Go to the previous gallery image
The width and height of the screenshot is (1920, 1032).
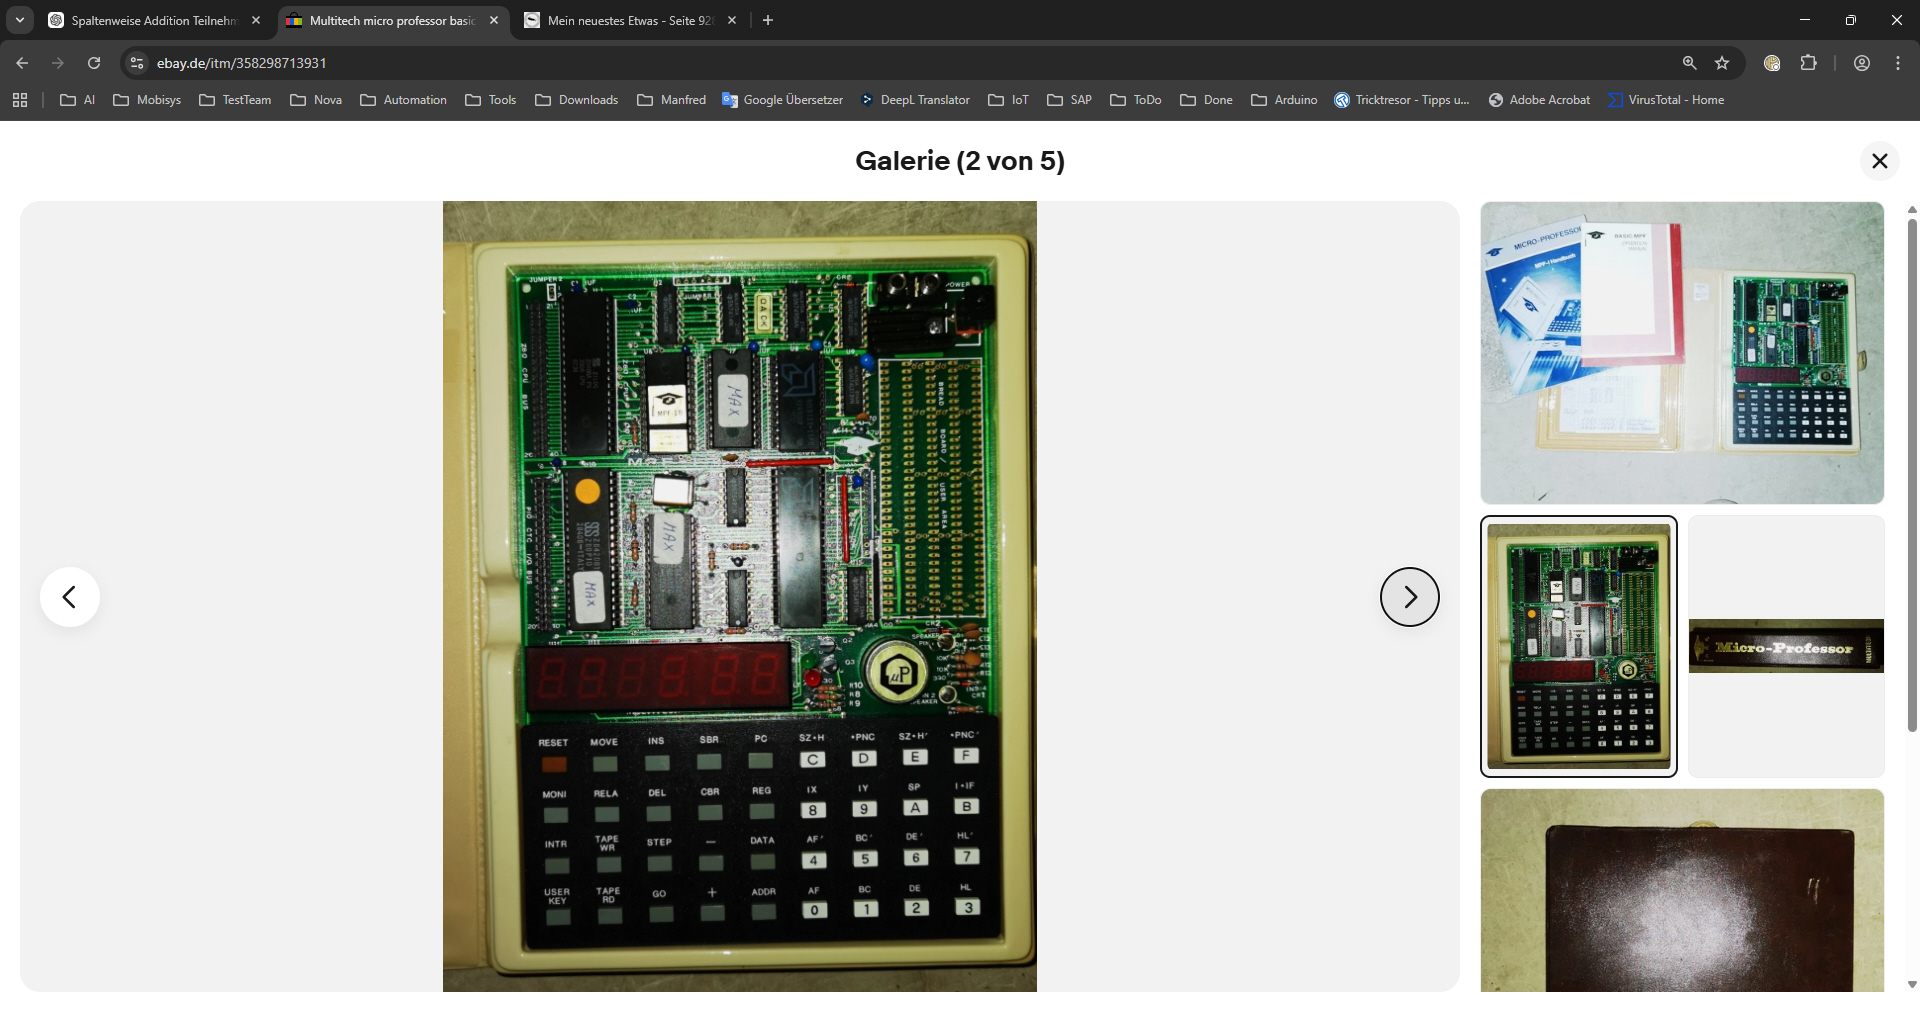tap(70, 597)
